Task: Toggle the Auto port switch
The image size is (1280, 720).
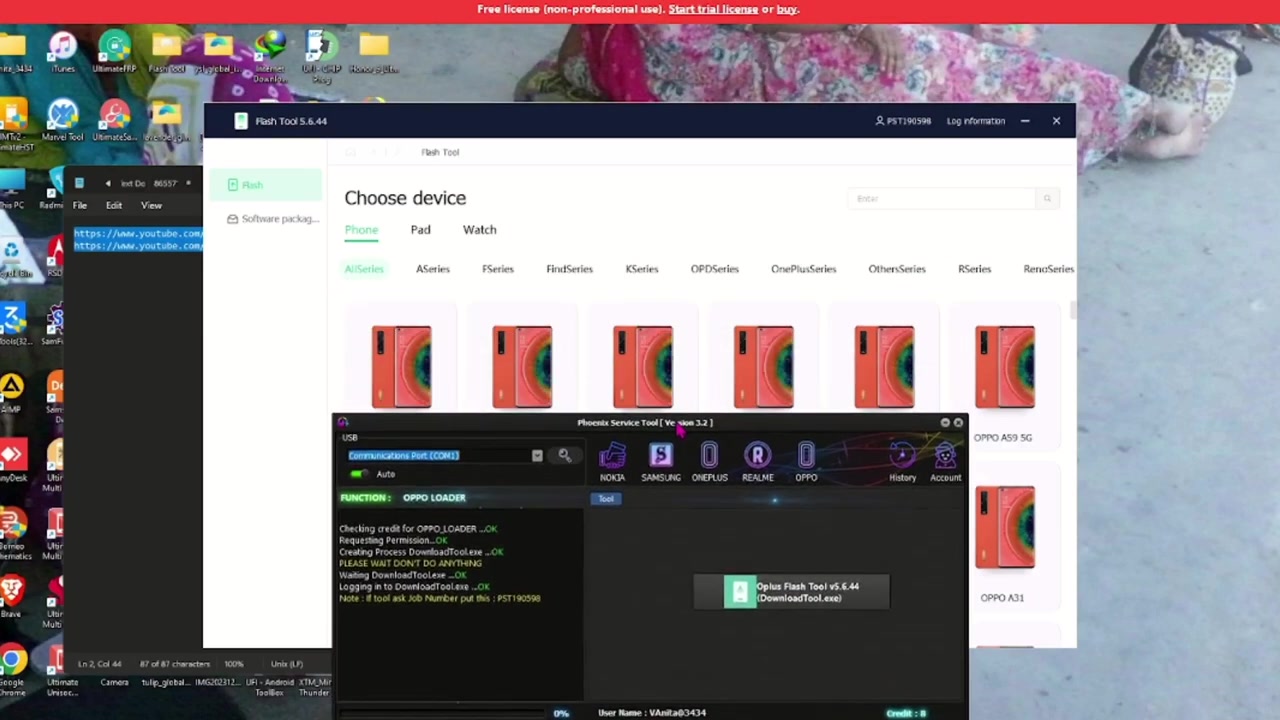Action: click(x=358, y=474)
